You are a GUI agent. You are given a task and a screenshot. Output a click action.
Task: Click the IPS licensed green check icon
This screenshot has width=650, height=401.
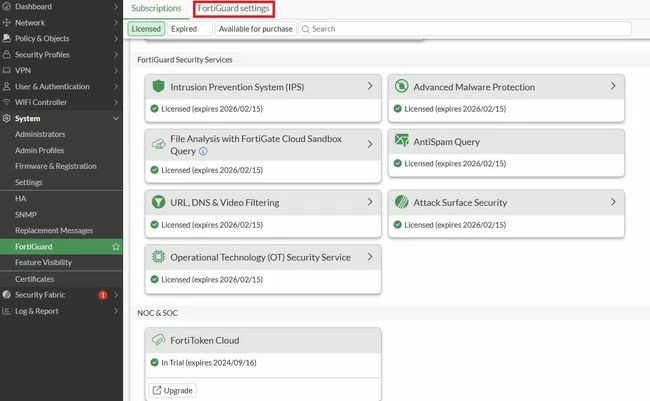click(155, 109)
